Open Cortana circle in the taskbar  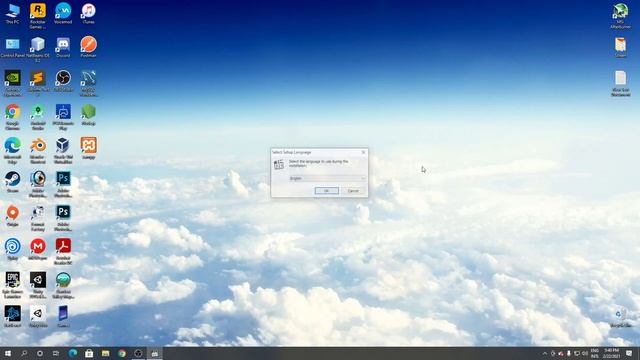point(40,353)
